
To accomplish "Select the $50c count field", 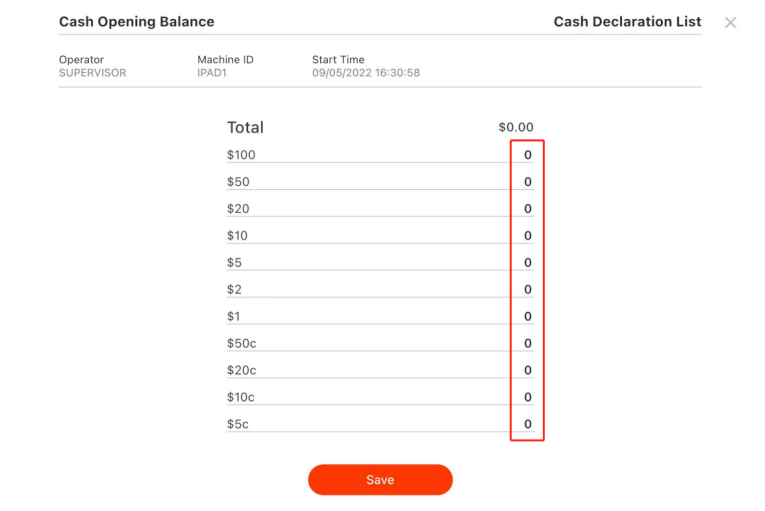I will click(527, 344).
